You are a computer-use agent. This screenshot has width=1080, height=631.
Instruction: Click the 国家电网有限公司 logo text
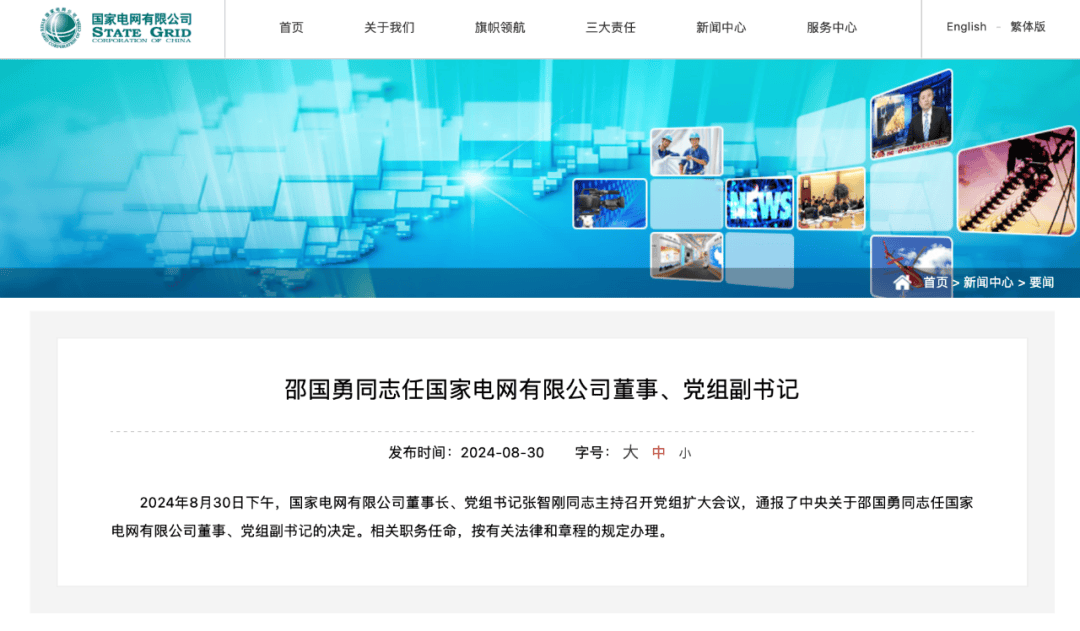tap(142, 19)
